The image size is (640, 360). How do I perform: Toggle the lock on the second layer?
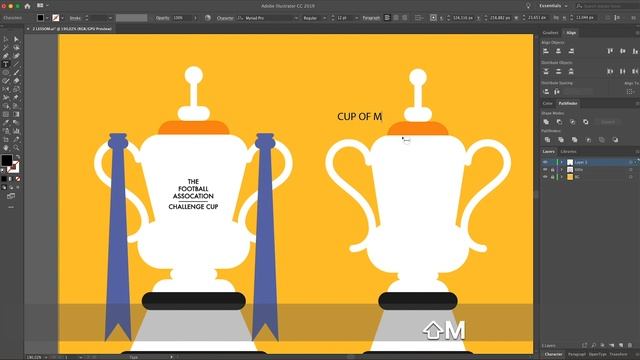point(552,170)
